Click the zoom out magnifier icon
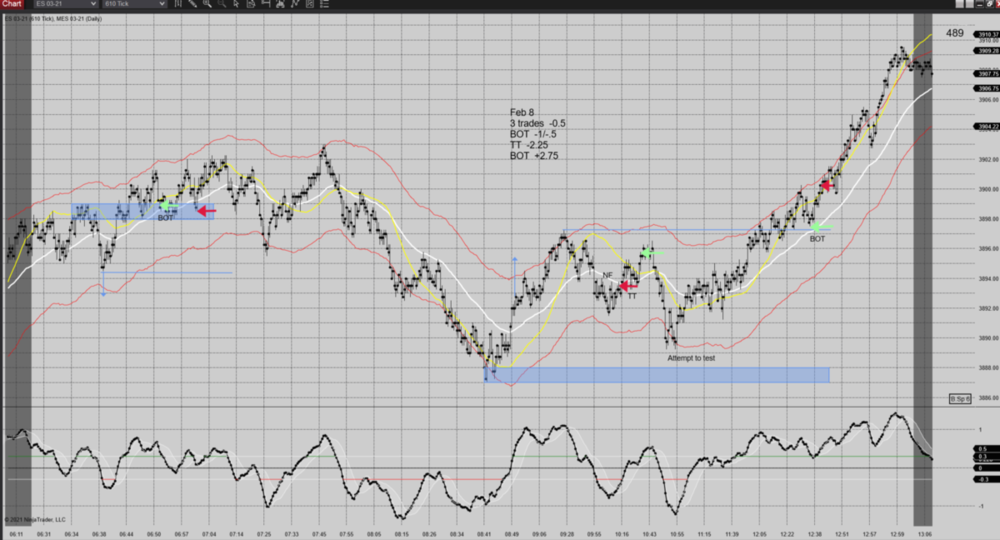Screen dimensions: 1000x540 221,4
